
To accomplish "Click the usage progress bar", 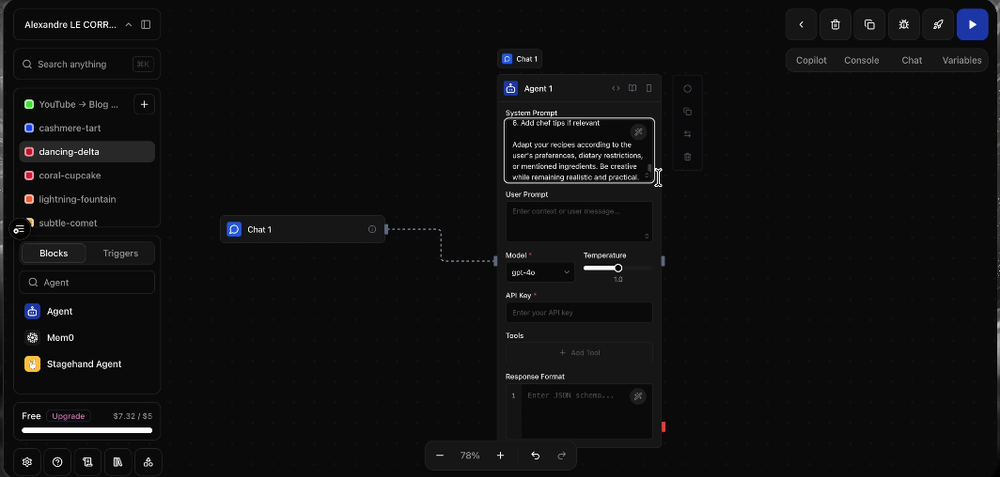I will pos(87,430).
